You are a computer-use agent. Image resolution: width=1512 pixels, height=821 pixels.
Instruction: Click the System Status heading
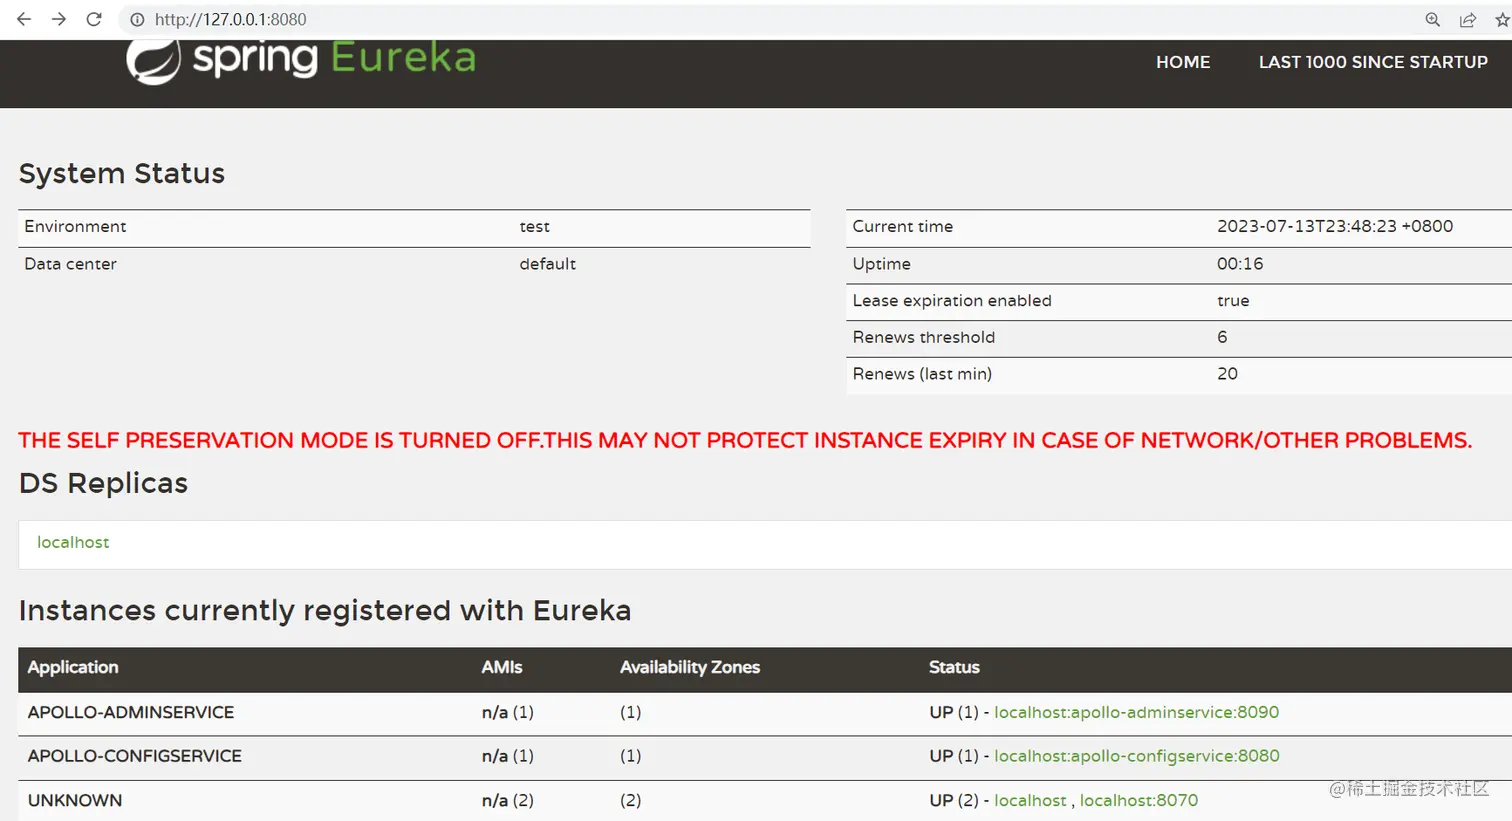click(122, 173)
